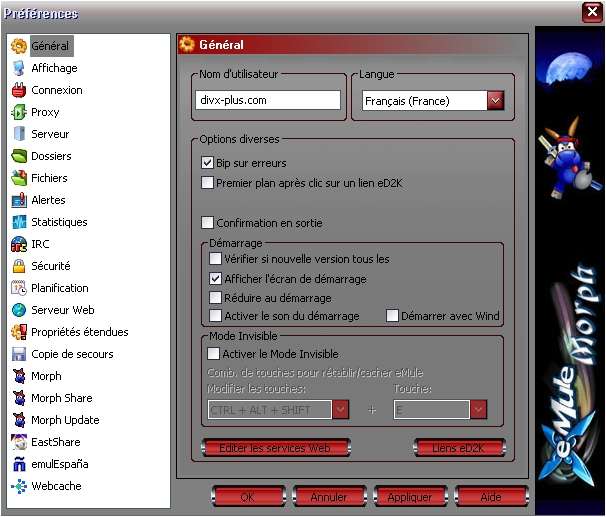Viewport: 606px width, 517px height.
Task: Click the Propriétés étendues gear icon
Action: coord(19,332)
